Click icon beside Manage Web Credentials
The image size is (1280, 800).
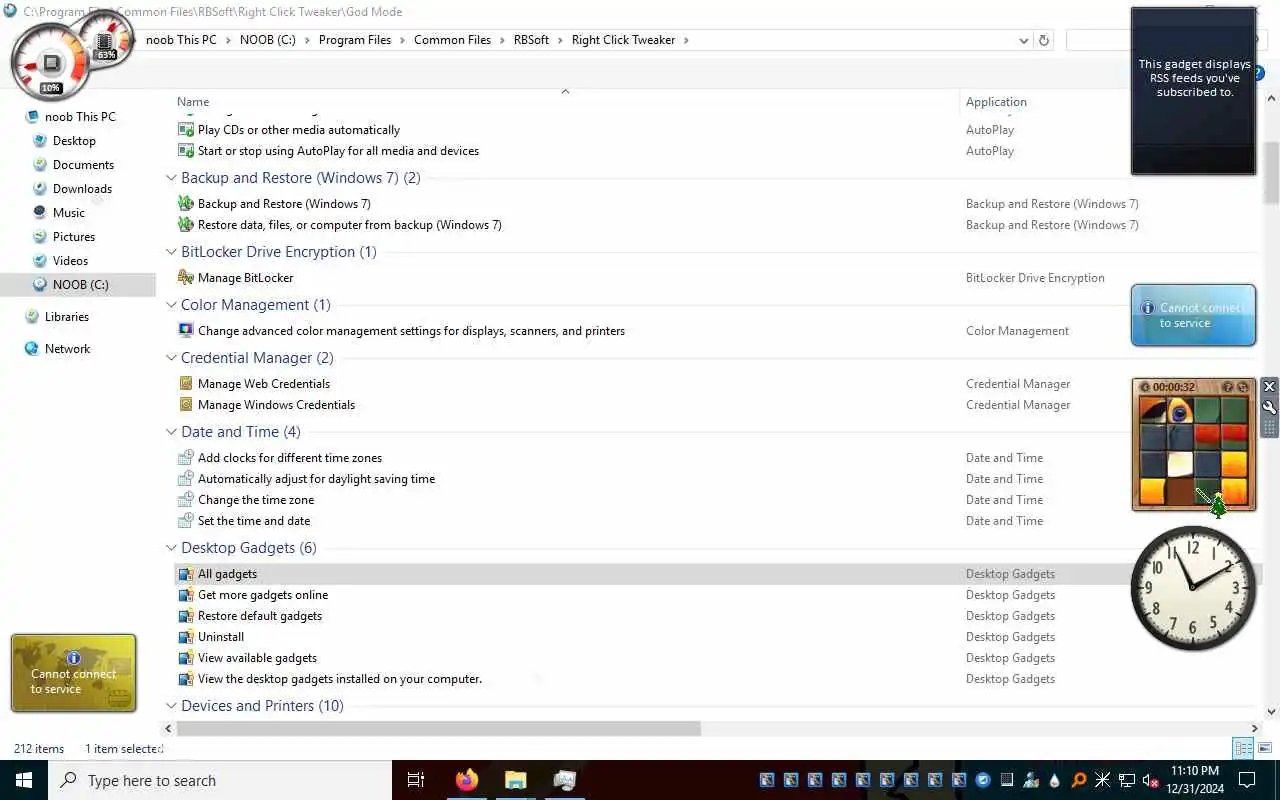pos(186,384)
